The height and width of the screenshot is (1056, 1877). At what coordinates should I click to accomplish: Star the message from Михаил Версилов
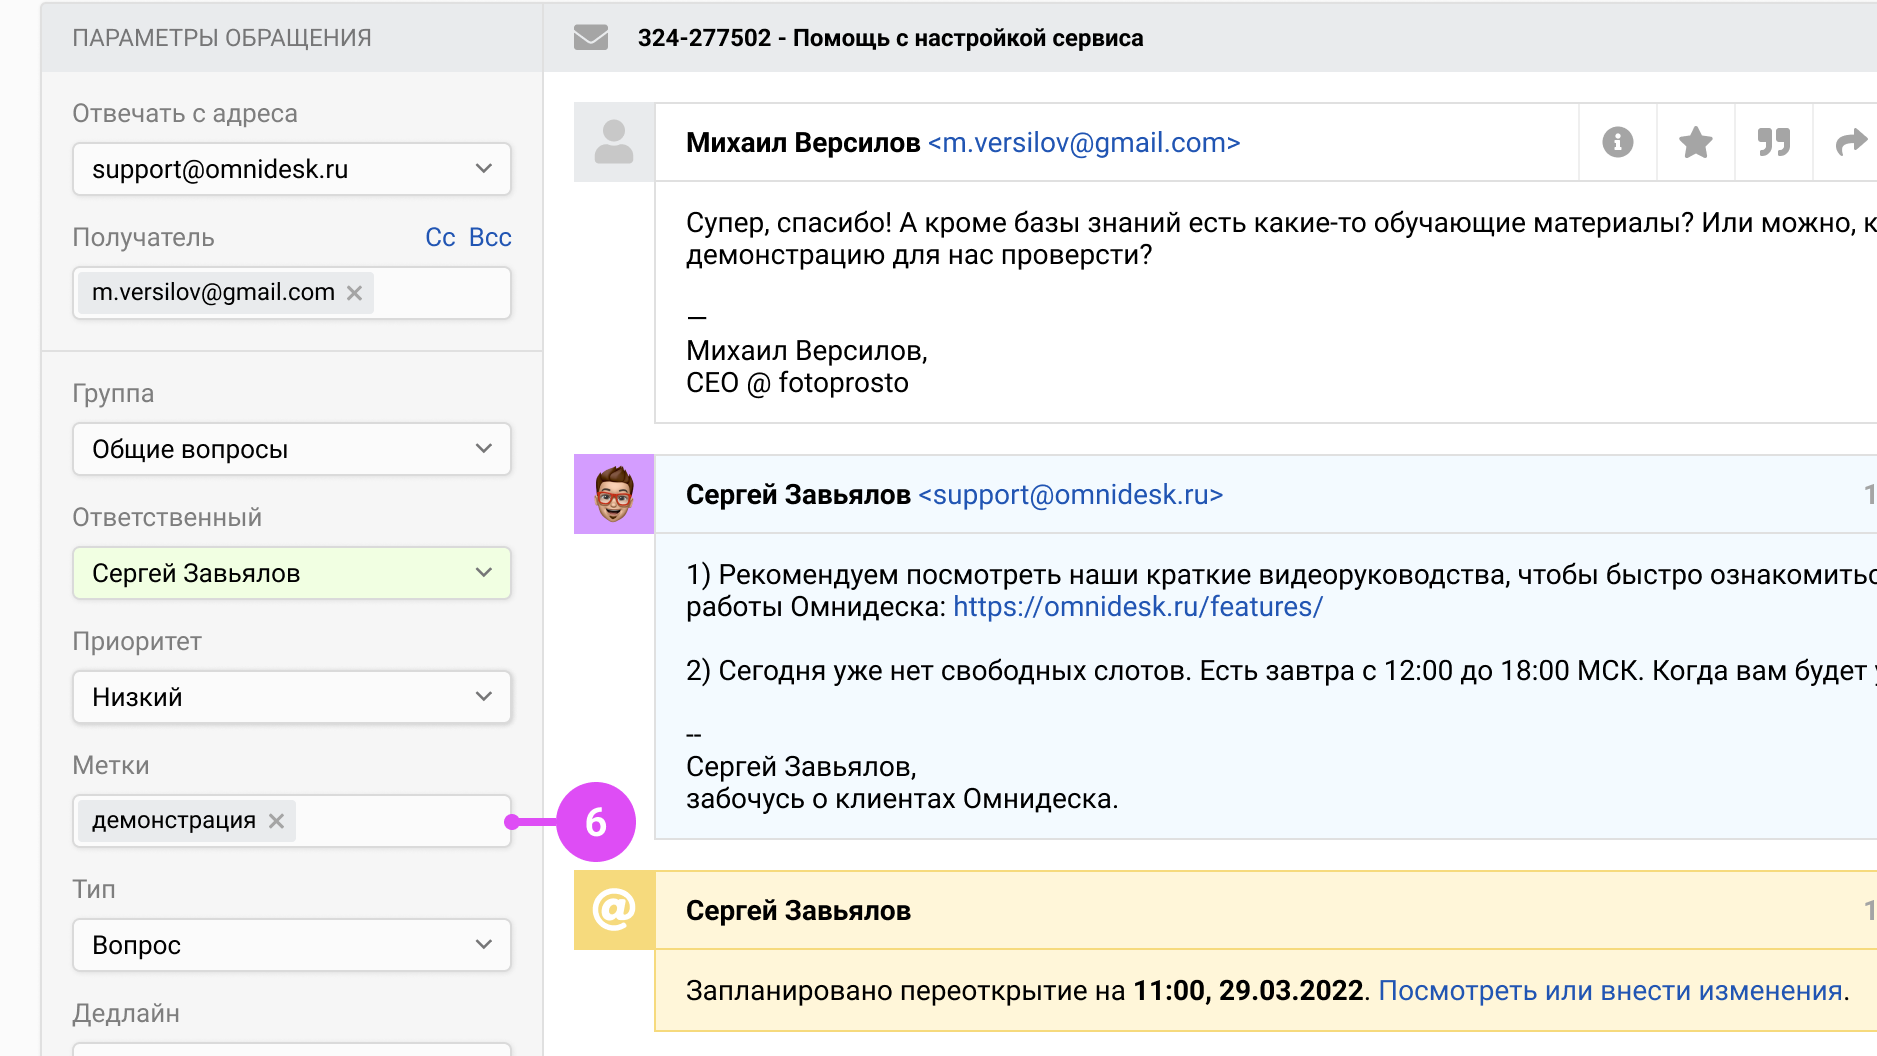[x=1695, y=143]
